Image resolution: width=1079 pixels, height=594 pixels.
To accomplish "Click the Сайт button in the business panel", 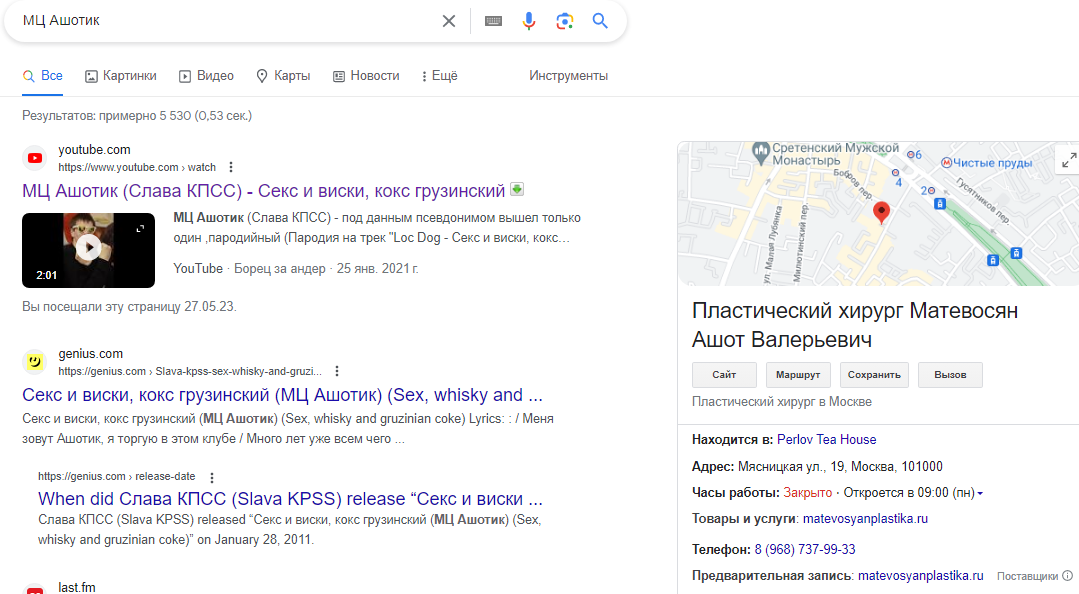I will tap(724, 374).
